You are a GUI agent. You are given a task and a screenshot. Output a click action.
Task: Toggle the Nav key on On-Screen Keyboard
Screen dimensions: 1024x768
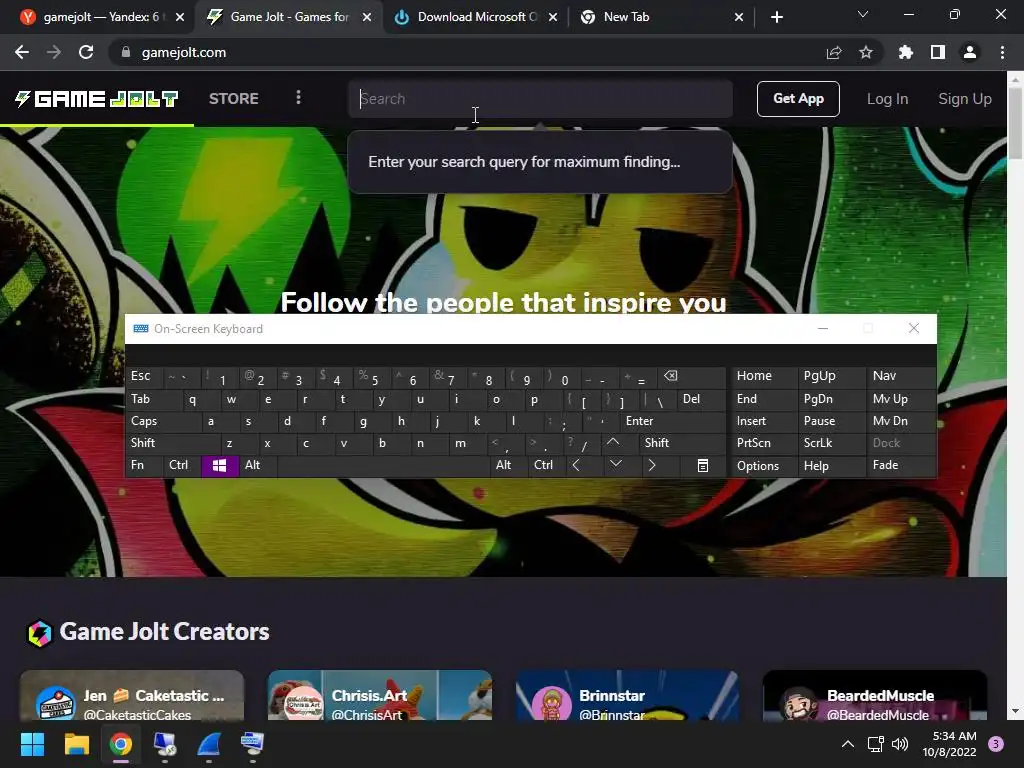[x=900, y=376]
